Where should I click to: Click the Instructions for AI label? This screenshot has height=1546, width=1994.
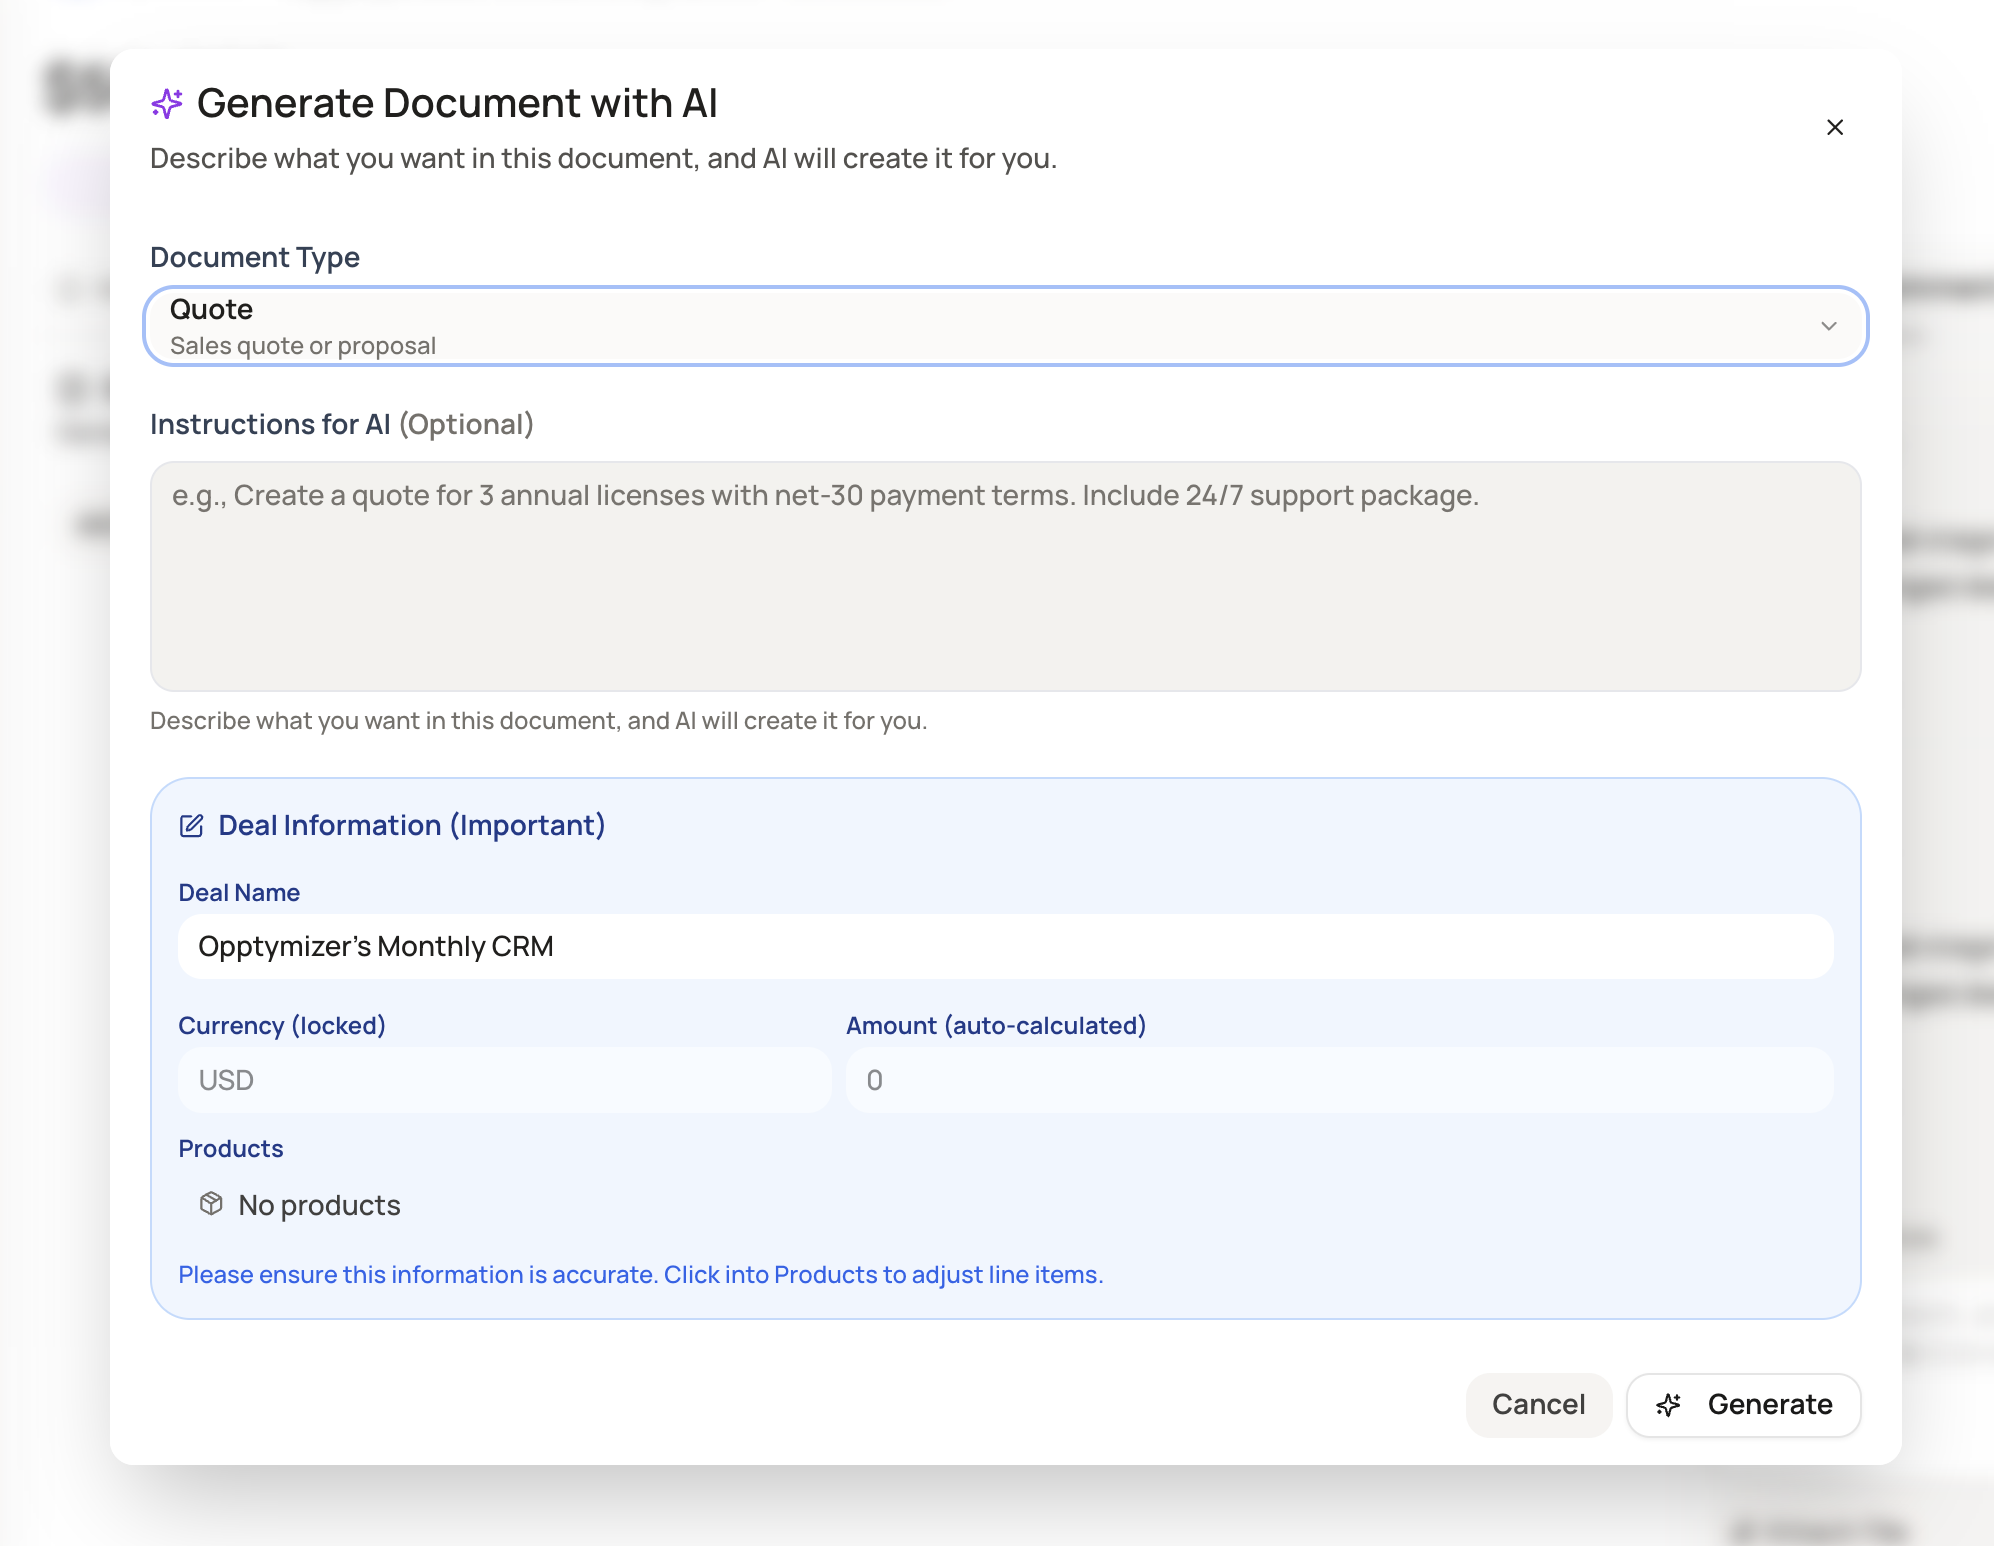342,424
